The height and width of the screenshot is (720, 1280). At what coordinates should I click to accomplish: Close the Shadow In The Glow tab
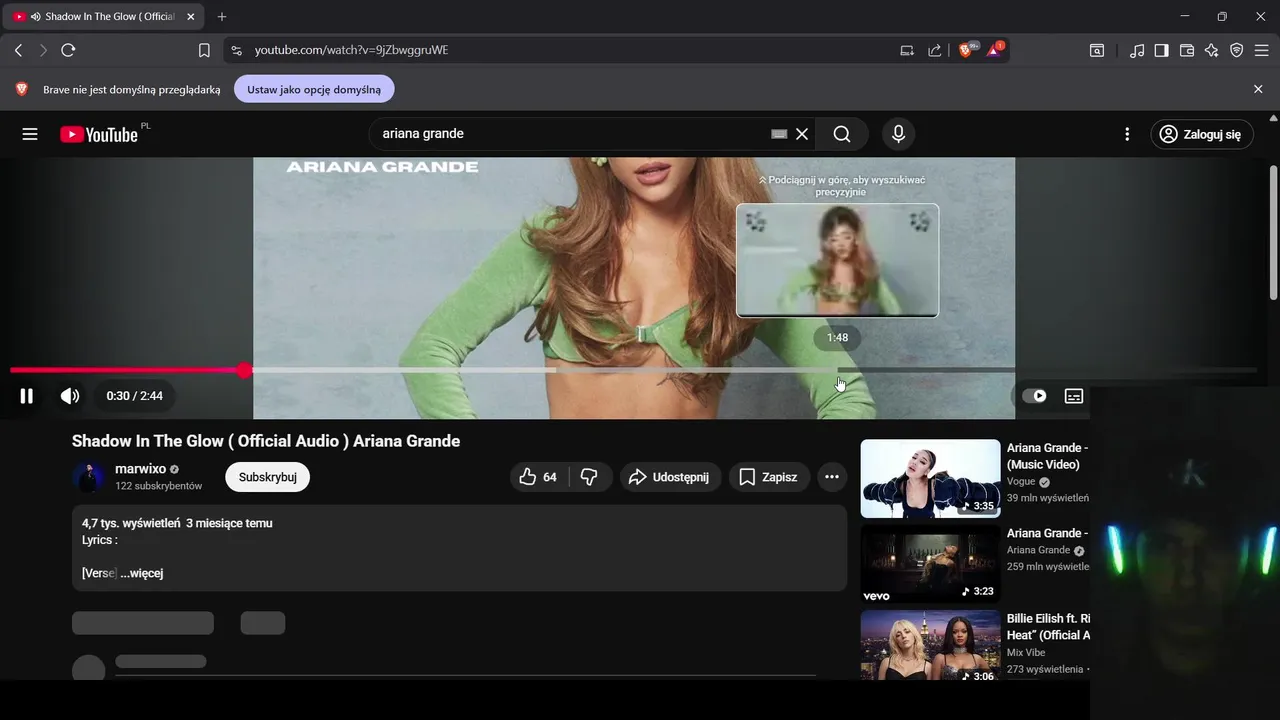(191, 17)
